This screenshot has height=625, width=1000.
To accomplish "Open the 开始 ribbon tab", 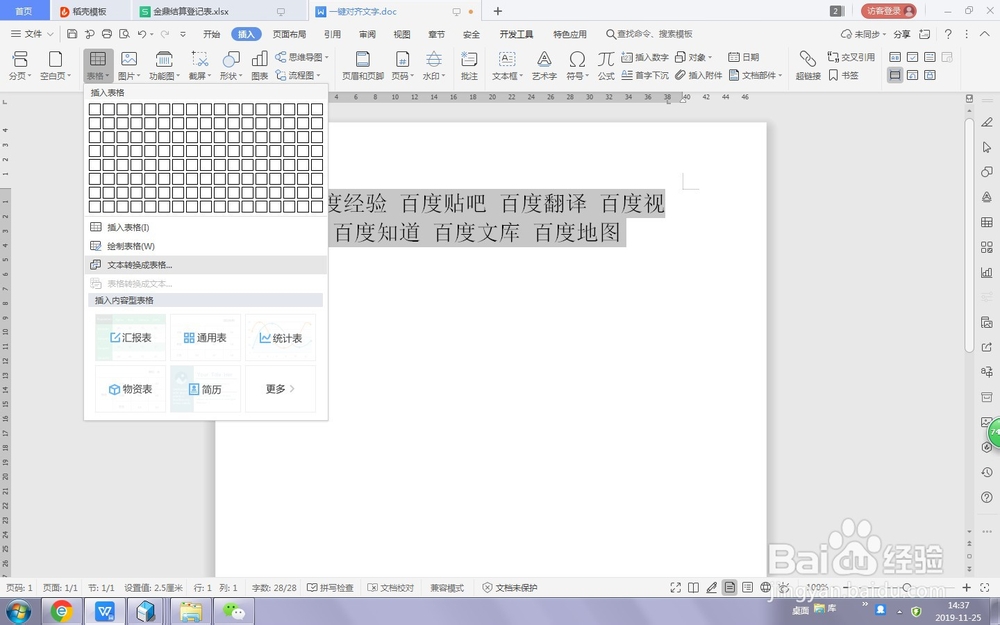I will pyautogui.click(x=211, y=34).
